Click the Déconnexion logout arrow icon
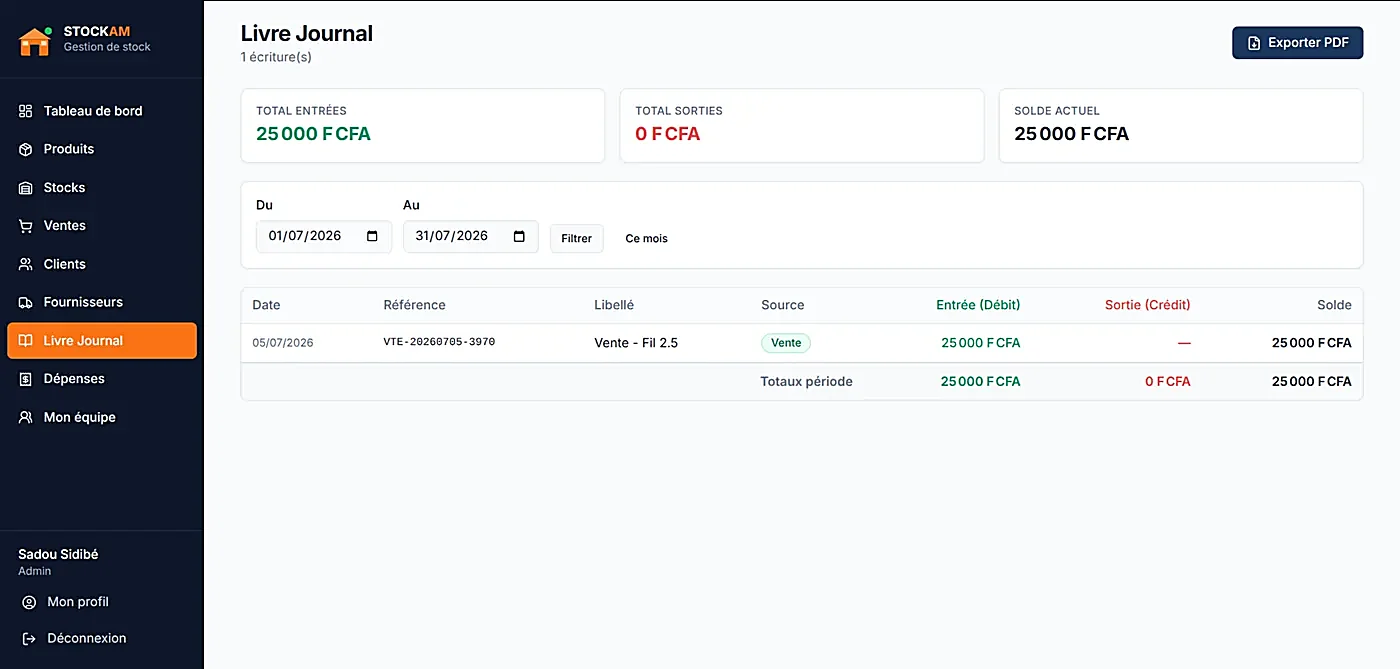The width and height of the screenshot is (1400, 669). coord(30,638)
